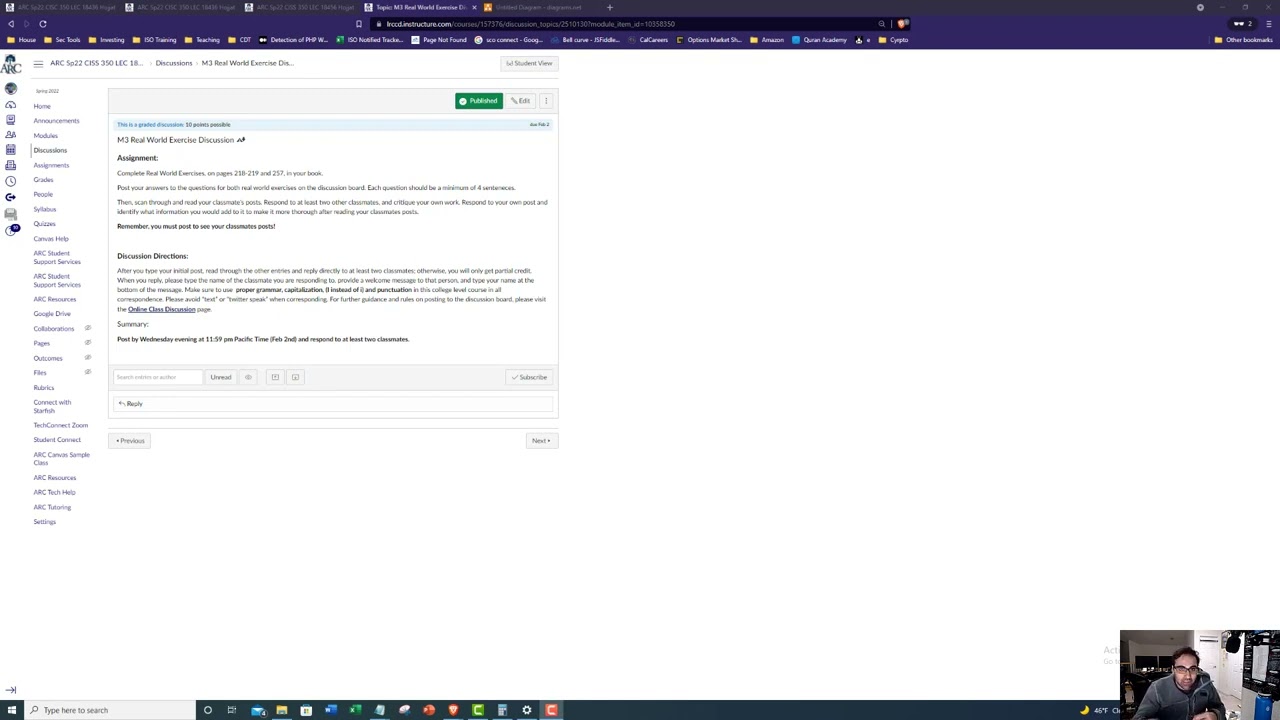Open Canvas Help in course navigation
This screenshot has height=720, width=1280.
tap(51, 239)
